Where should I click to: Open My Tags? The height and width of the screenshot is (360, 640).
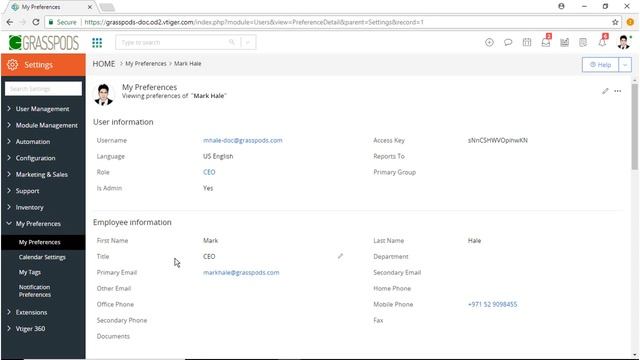[x=30, y=272]
